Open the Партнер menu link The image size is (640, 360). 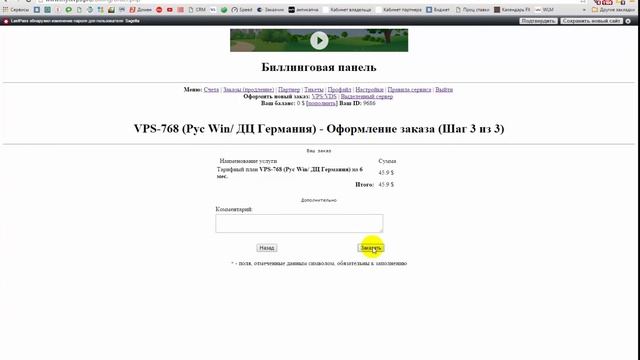click(x=289, y=89)
